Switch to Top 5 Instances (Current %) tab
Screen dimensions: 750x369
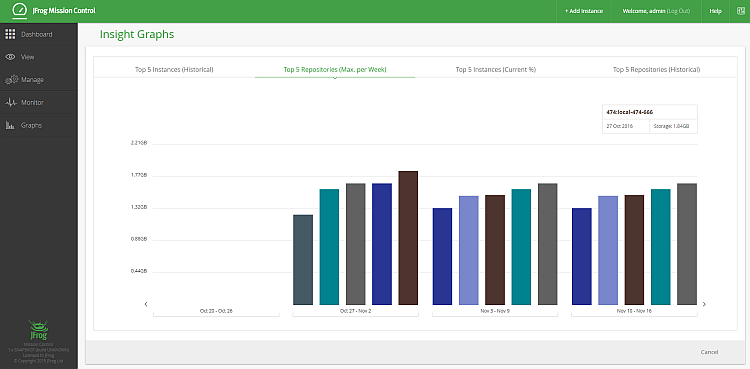point(496,69)
